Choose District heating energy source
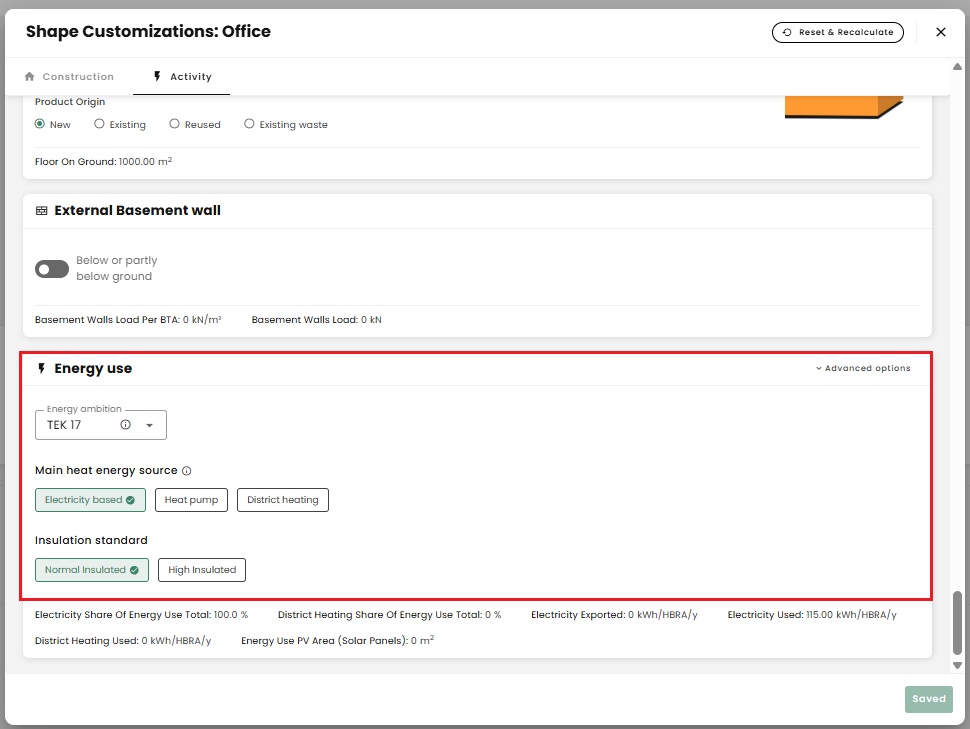970x729 pixels. 282,500
